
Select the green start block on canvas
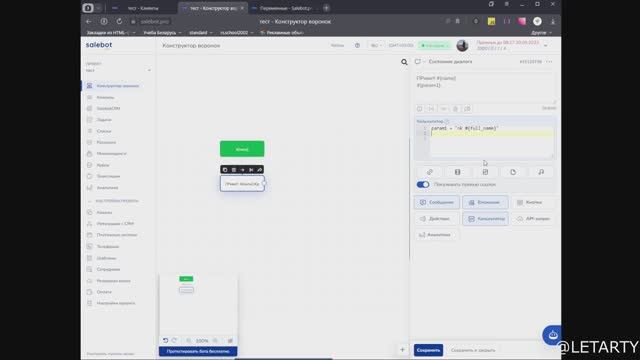pyautogui.click(x=242, y=149)
